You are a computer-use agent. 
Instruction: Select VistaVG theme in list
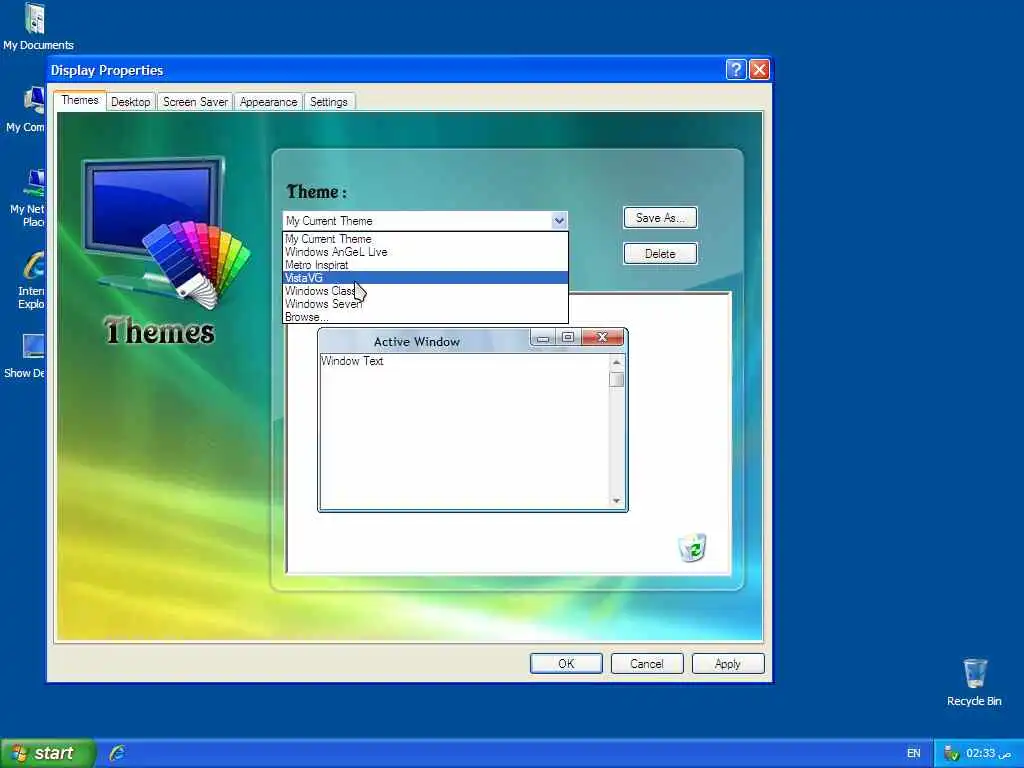(x=425, y=278)
